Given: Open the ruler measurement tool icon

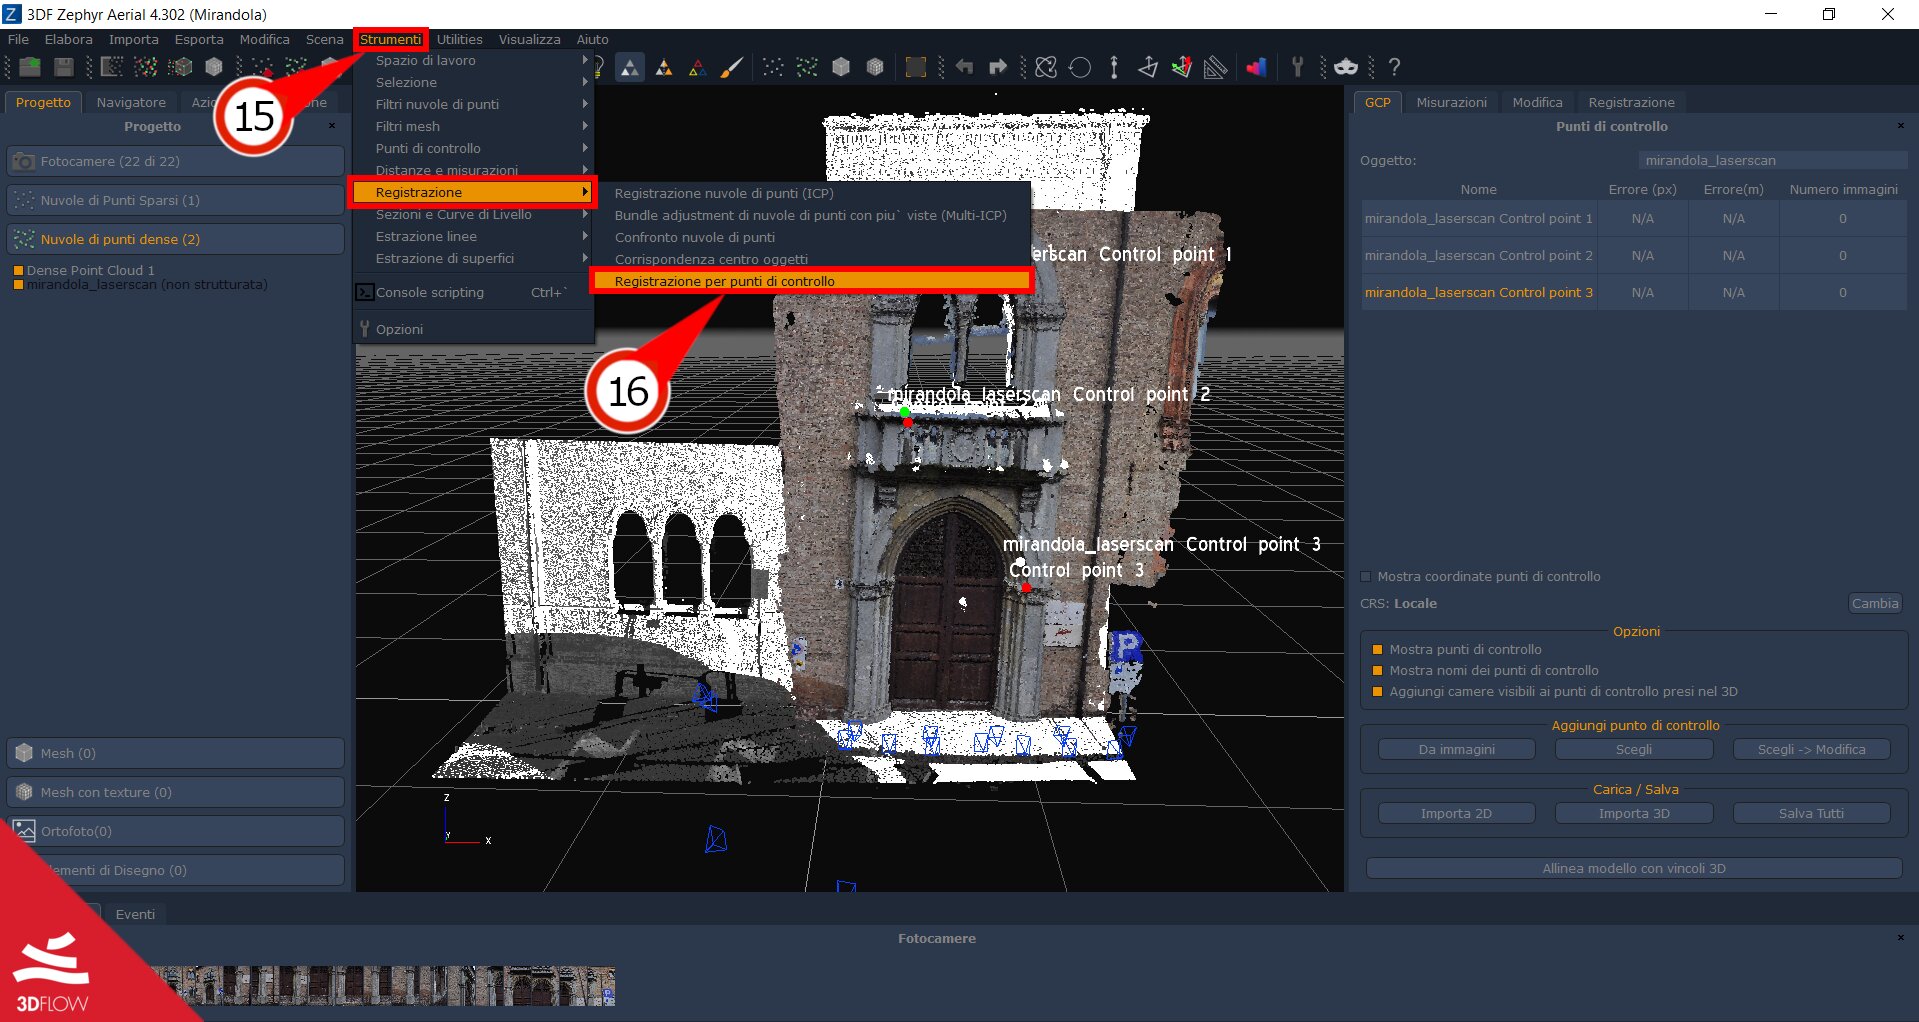Looking at the screenshot, I should click(x=1216, y=67).
